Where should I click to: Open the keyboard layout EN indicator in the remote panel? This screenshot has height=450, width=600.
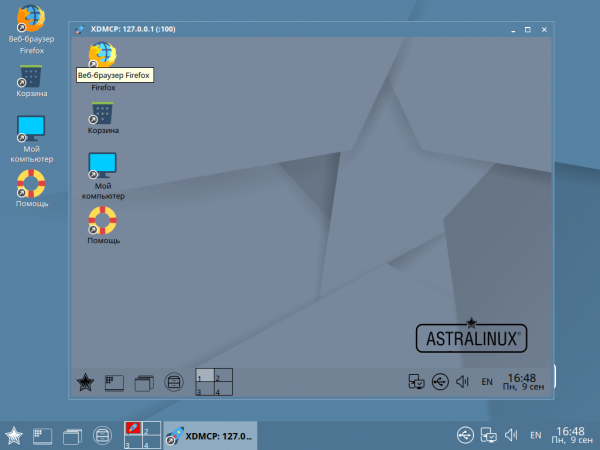pos(487,381)
